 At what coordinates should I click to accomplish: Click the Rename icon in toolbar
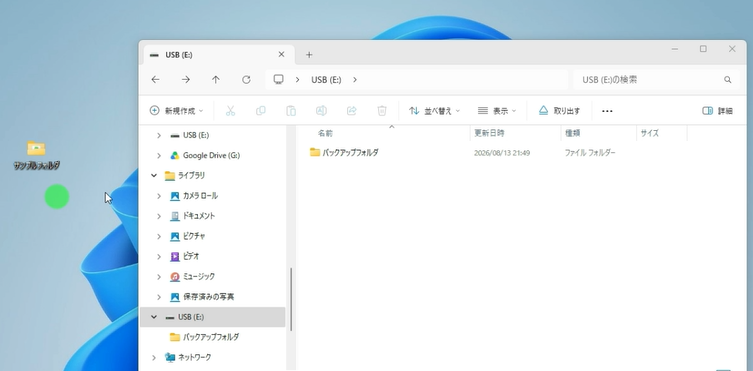pyautogui.click(x=321, y=111)
